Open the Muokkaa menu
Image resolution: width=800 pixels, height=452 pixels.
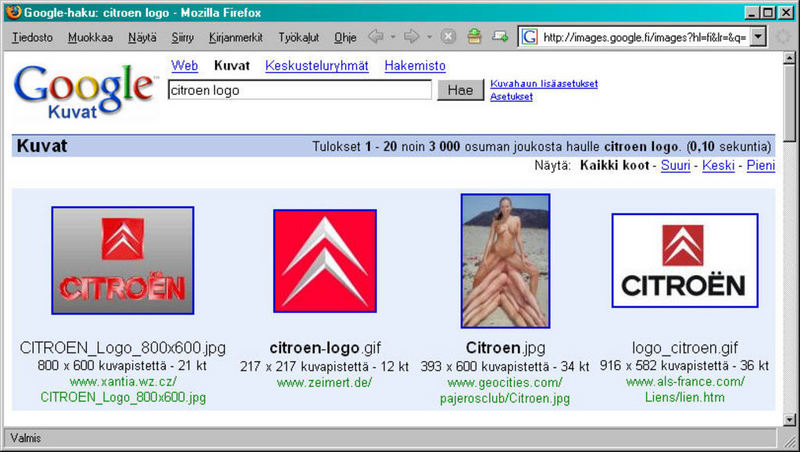[x=90, y=37]
